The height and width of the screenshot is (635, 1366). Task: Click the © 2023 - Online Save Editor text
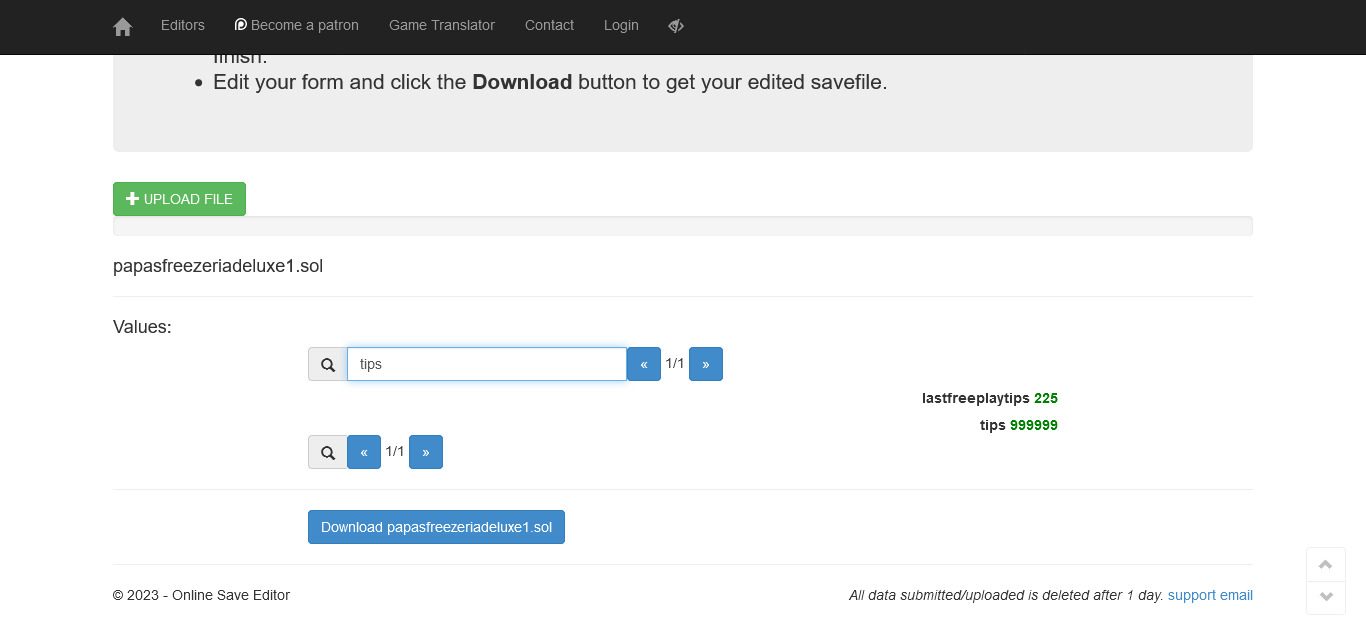[201, 595]
